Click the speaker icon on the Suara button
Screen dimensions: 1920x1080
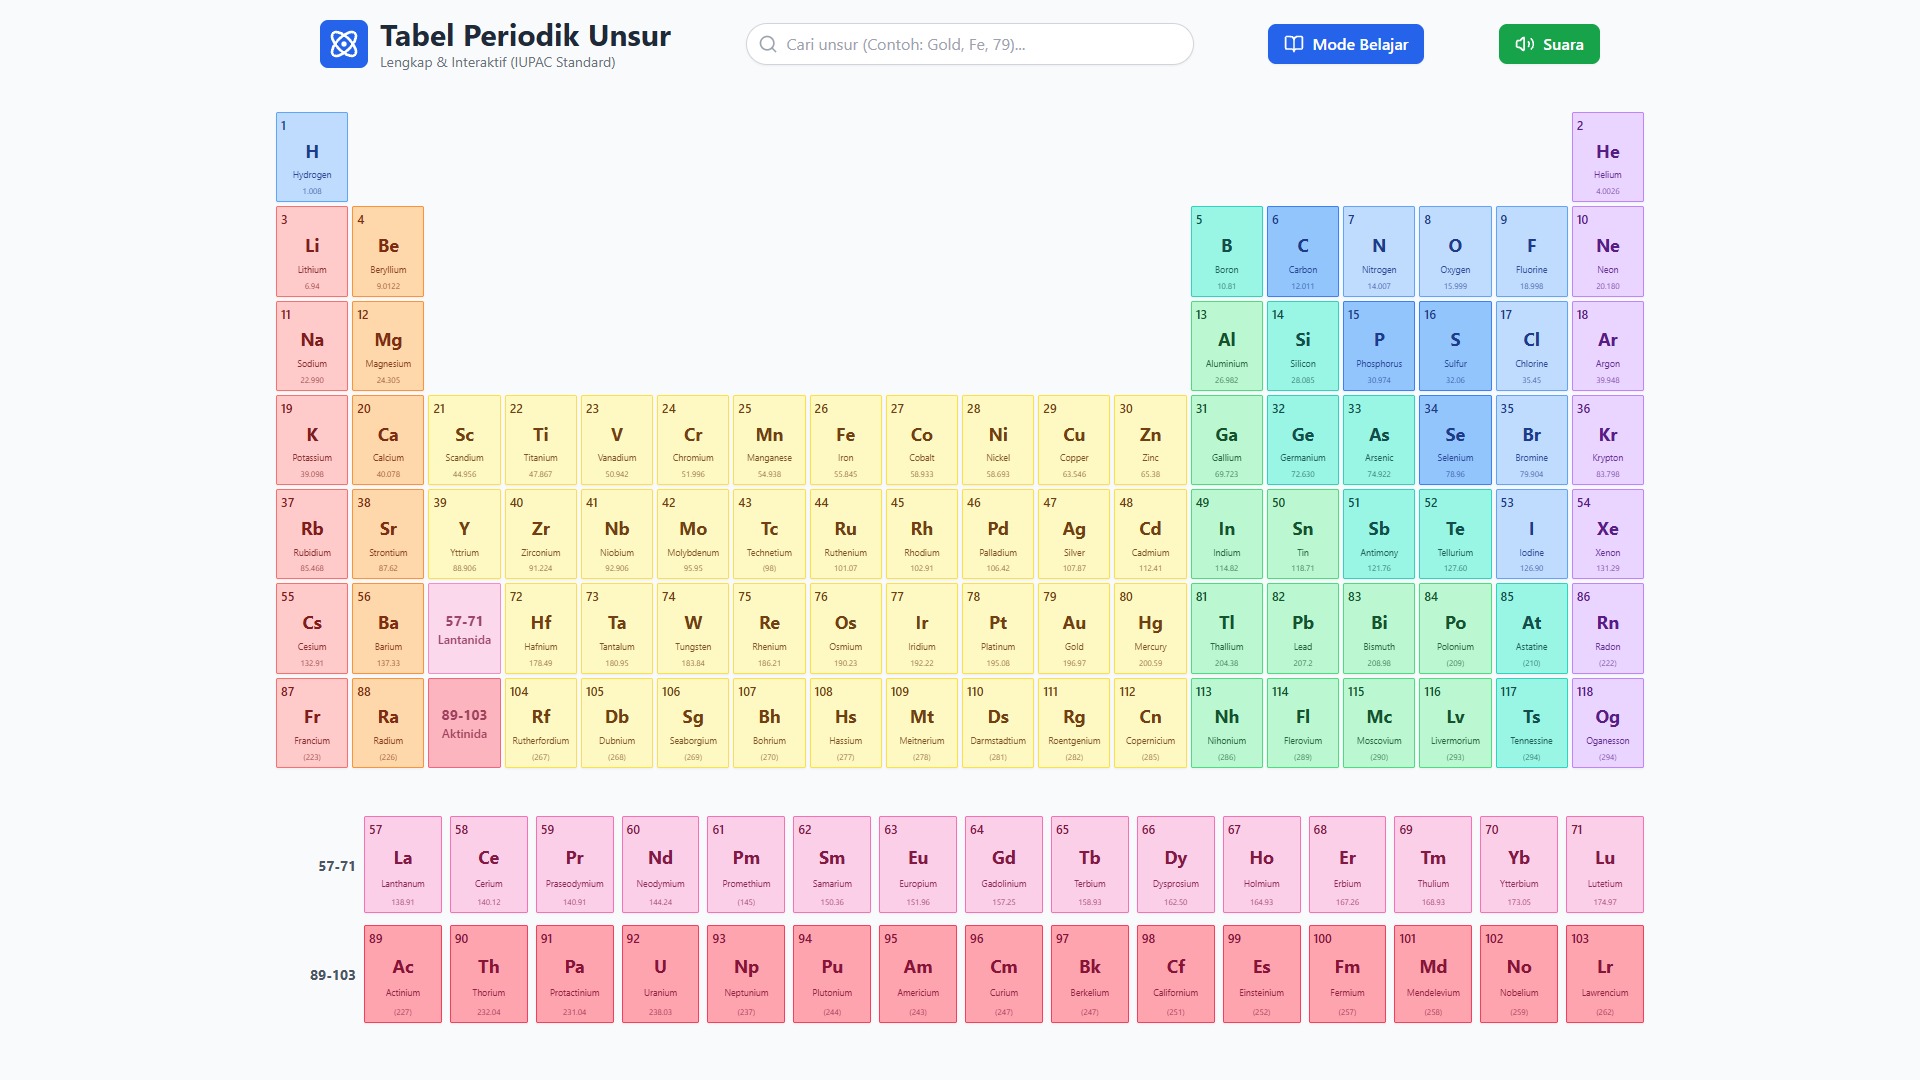(1524, 44)
